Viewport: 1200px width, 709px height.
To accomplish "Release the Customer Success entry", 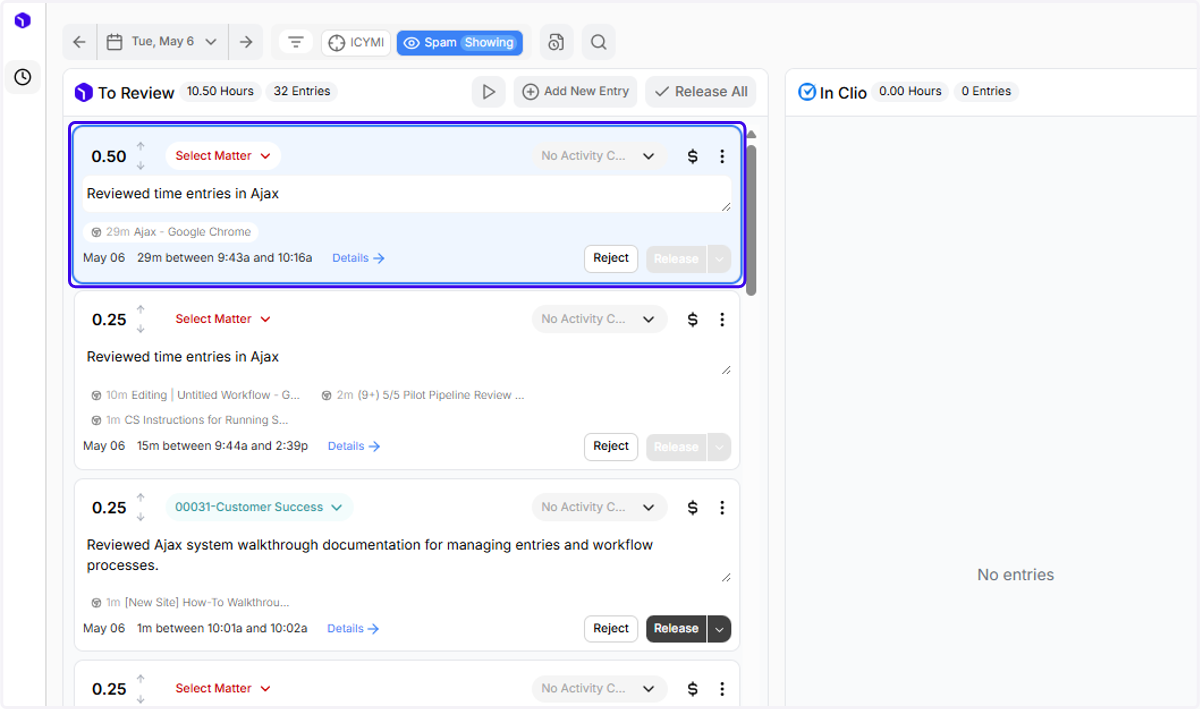I will [676, 629].
